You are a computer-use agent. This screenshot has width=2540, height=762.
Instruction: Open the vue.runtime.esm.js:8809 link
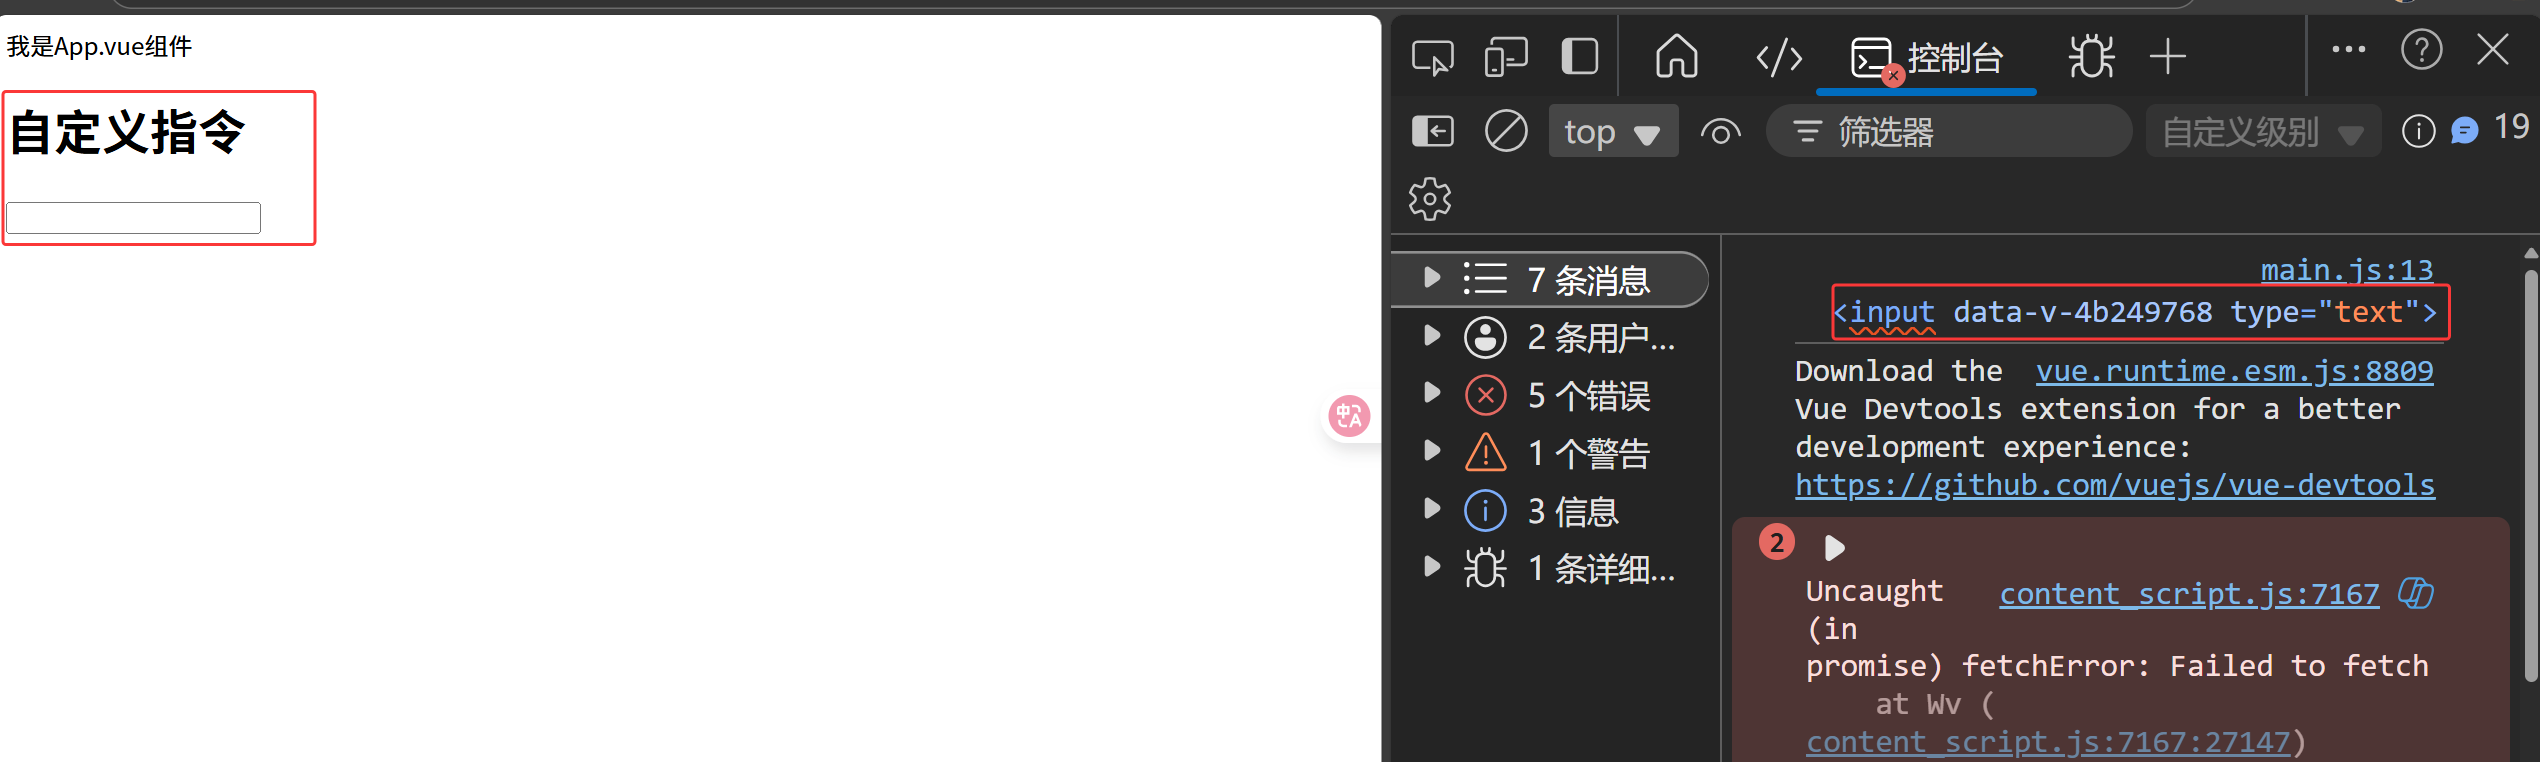(x=2234, y=371)
